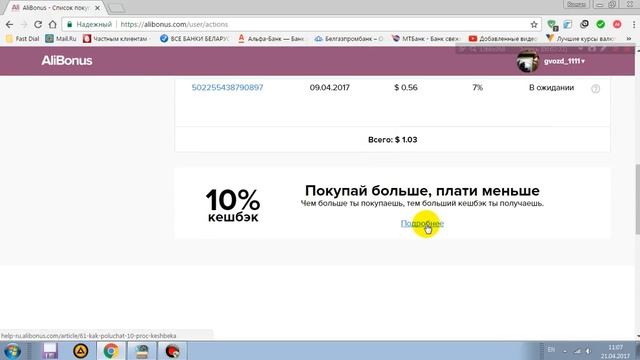
Task: Bookmark this page with the star icon
Action: point(534,24)
